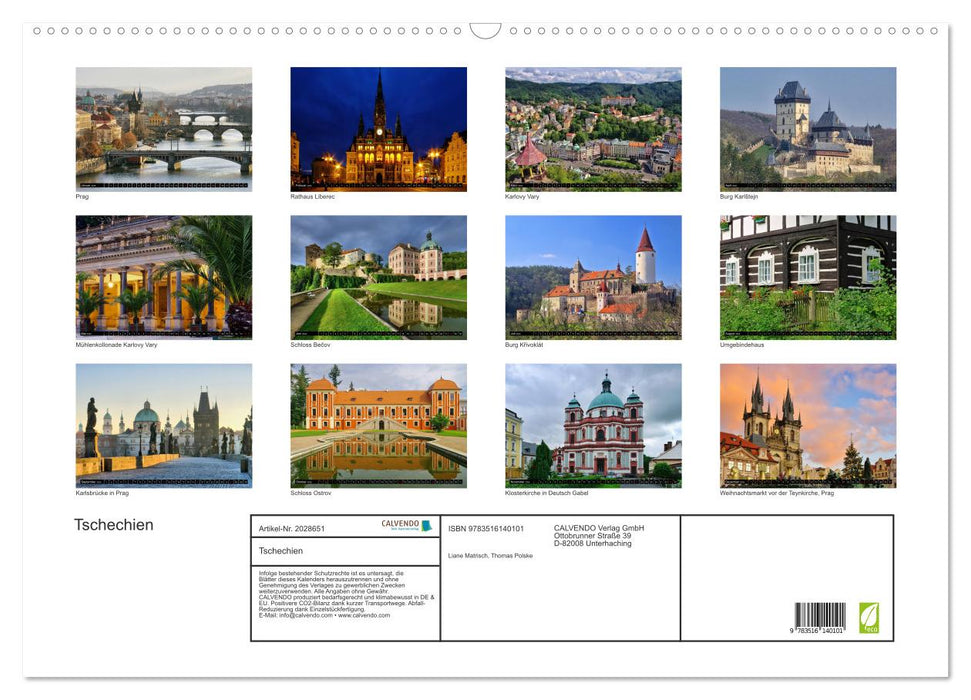The height and width of the screenshot is (700, 971).
Task: Click the Tschechien title heading
Action: pyautogui.click(x=112, y=524)
